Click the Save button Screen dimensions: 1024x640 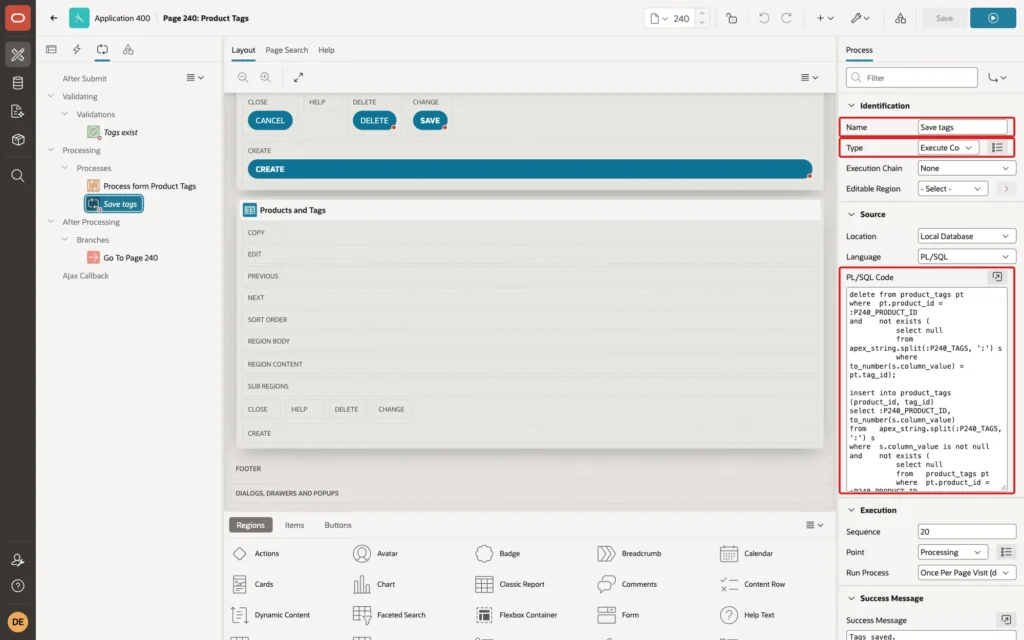click(x=944, y=18)
